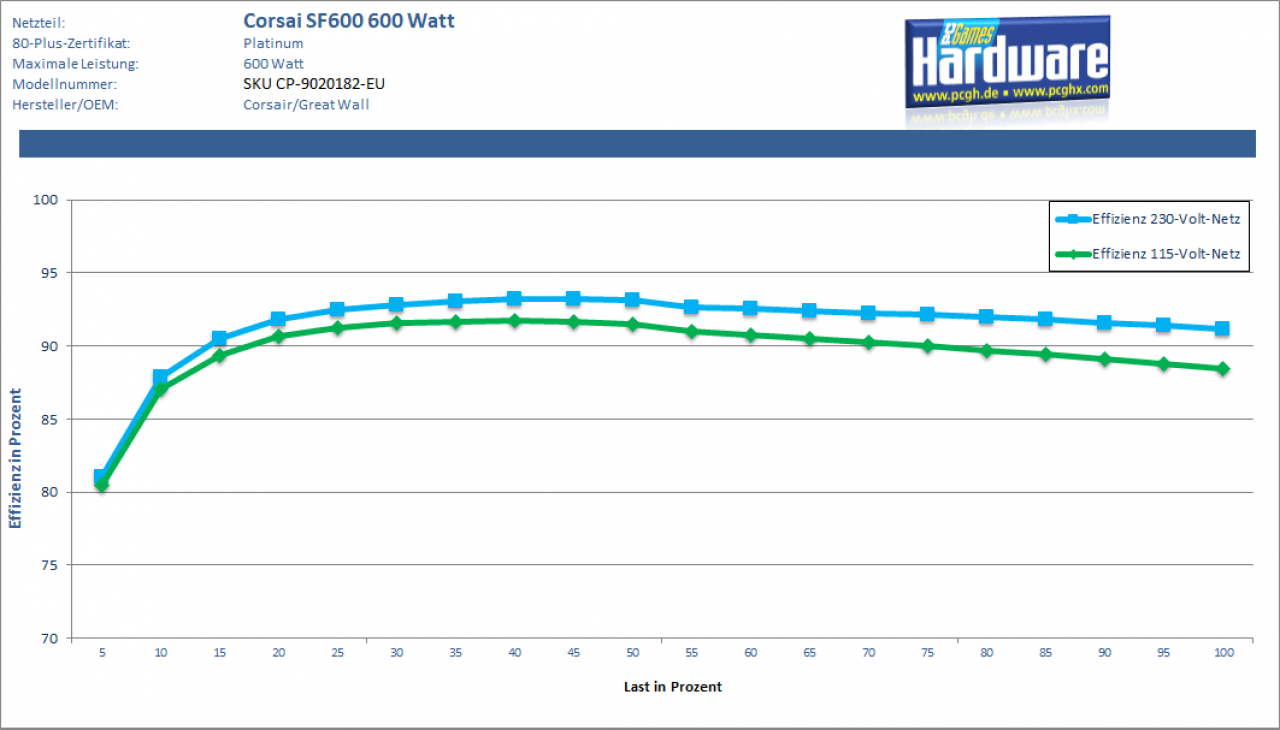Click the blue 230-Volt legend marker
This screenshot has width=1280, height=730.
(x=1072, y=219)
